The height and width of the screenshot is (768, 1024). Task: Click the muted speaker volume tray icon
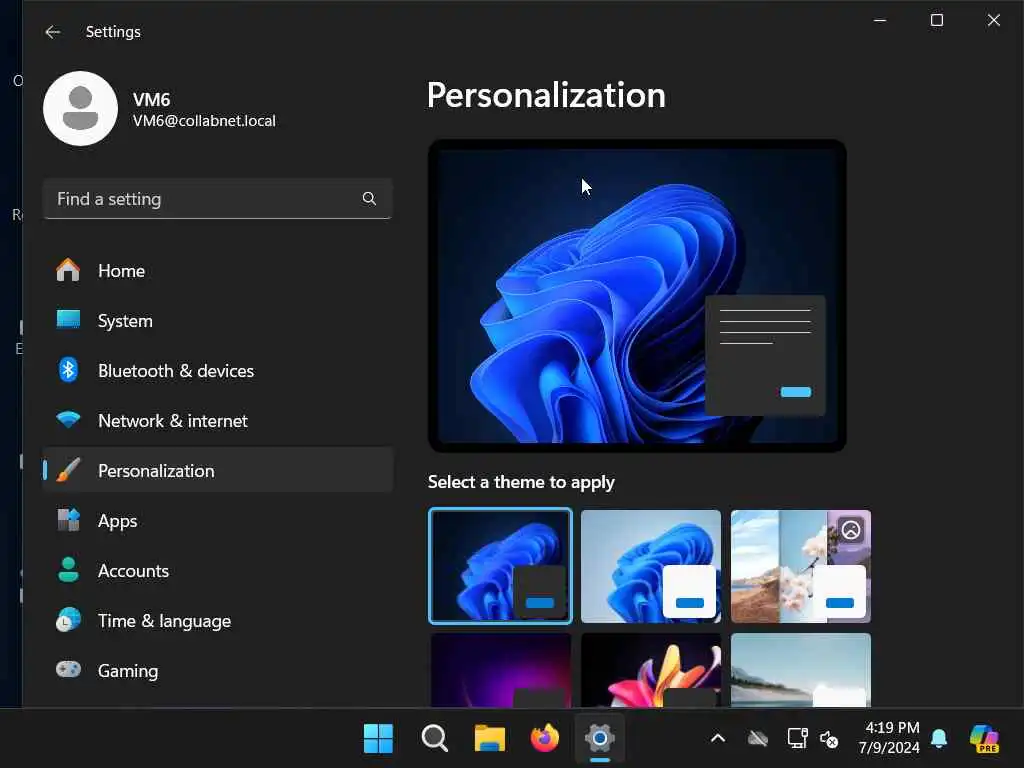829,739
